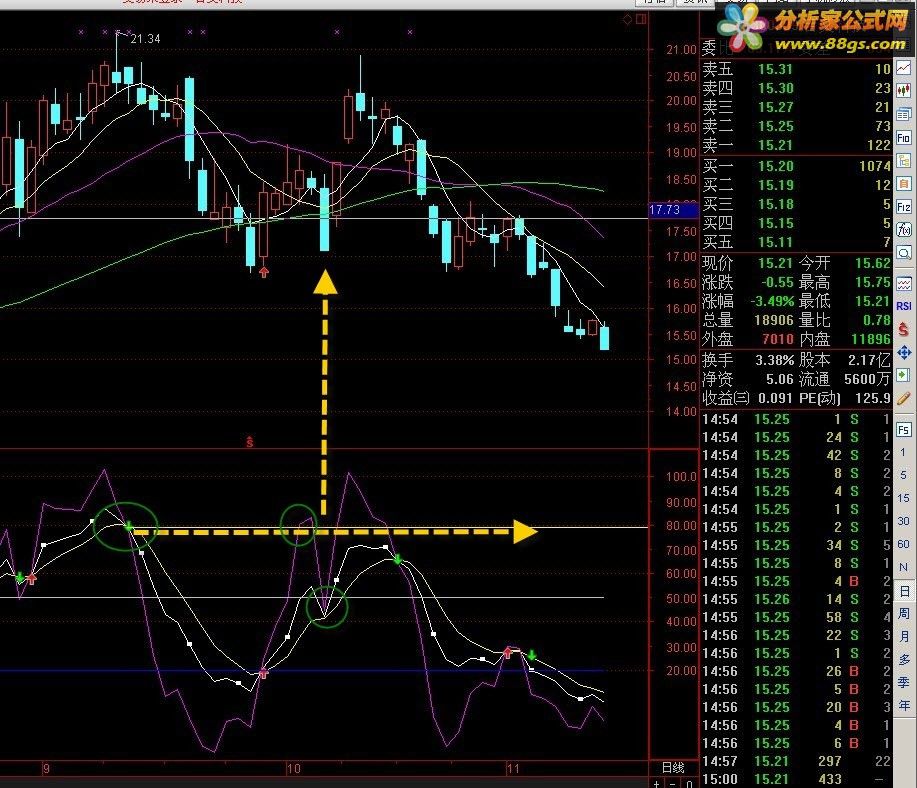Click the 涨幅 value -3.49%
Image resolution: width=917 pixels, height=788 pixels.
[x=771, y=301]
